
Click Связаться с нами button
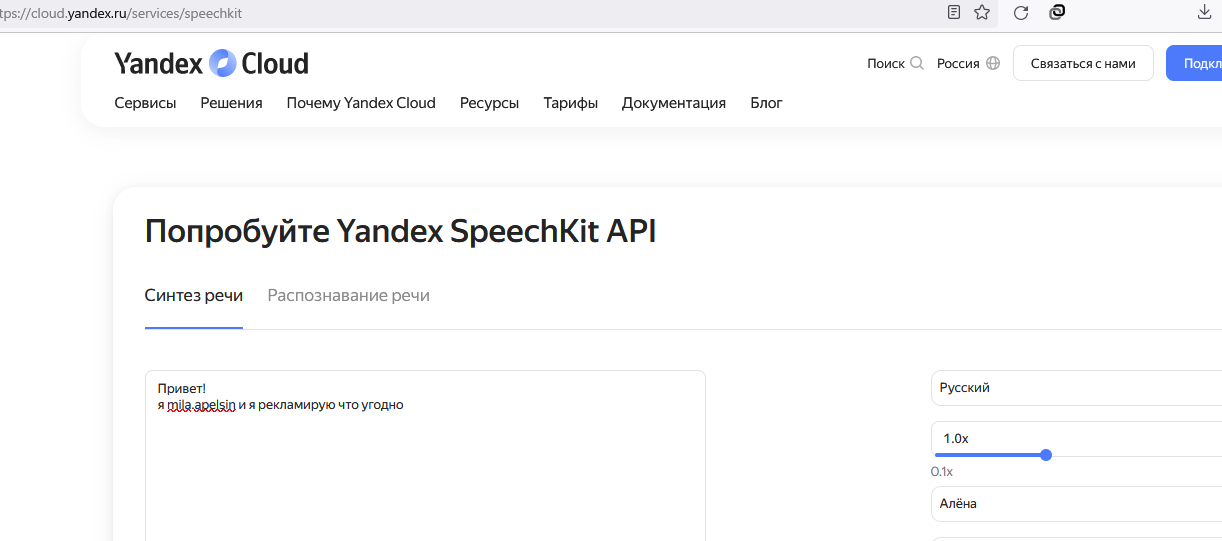coord(1083,63)
